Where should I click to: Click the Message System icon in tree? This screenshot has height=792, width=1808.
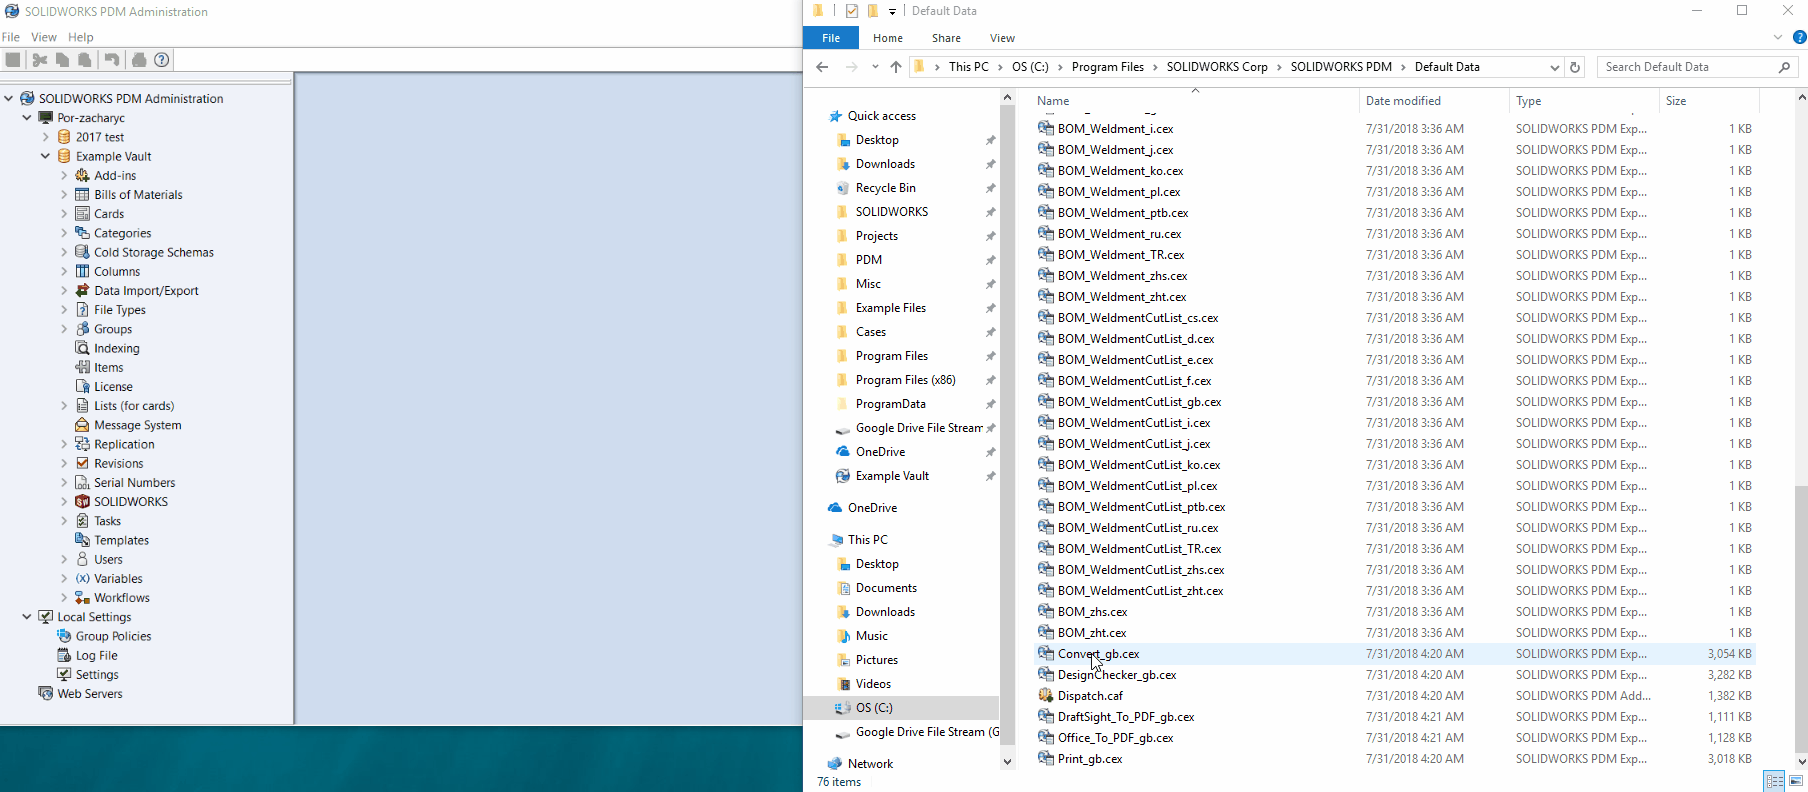tap(83, 425)
